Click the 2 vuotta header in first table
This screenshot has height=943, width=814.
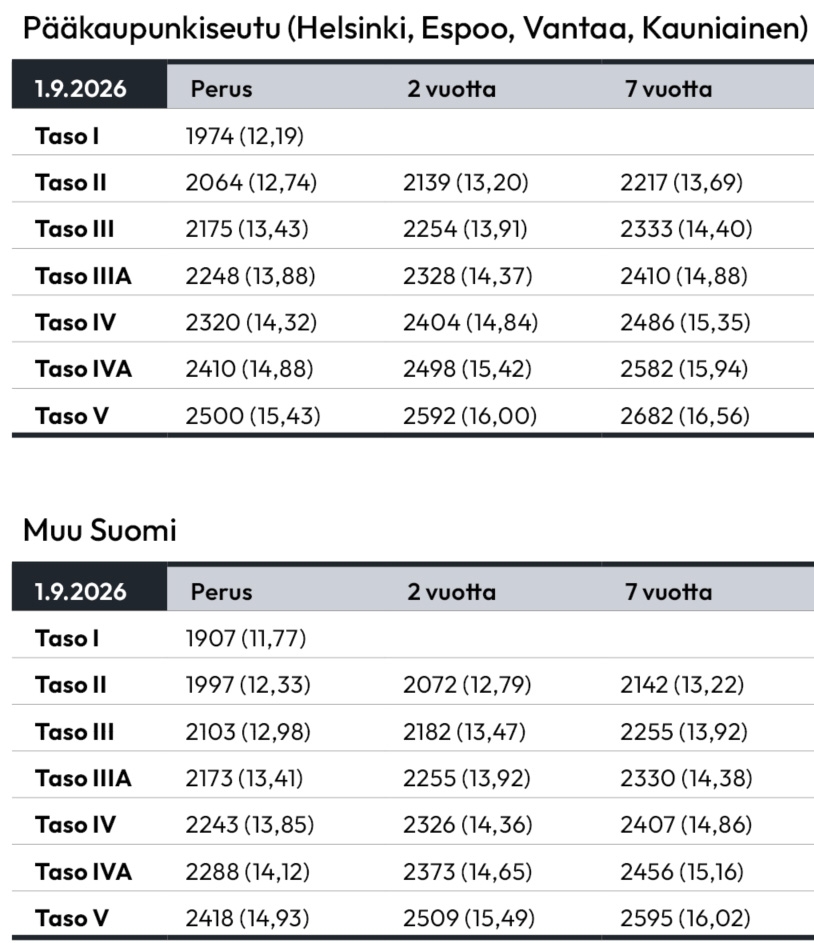pos(451,89)
